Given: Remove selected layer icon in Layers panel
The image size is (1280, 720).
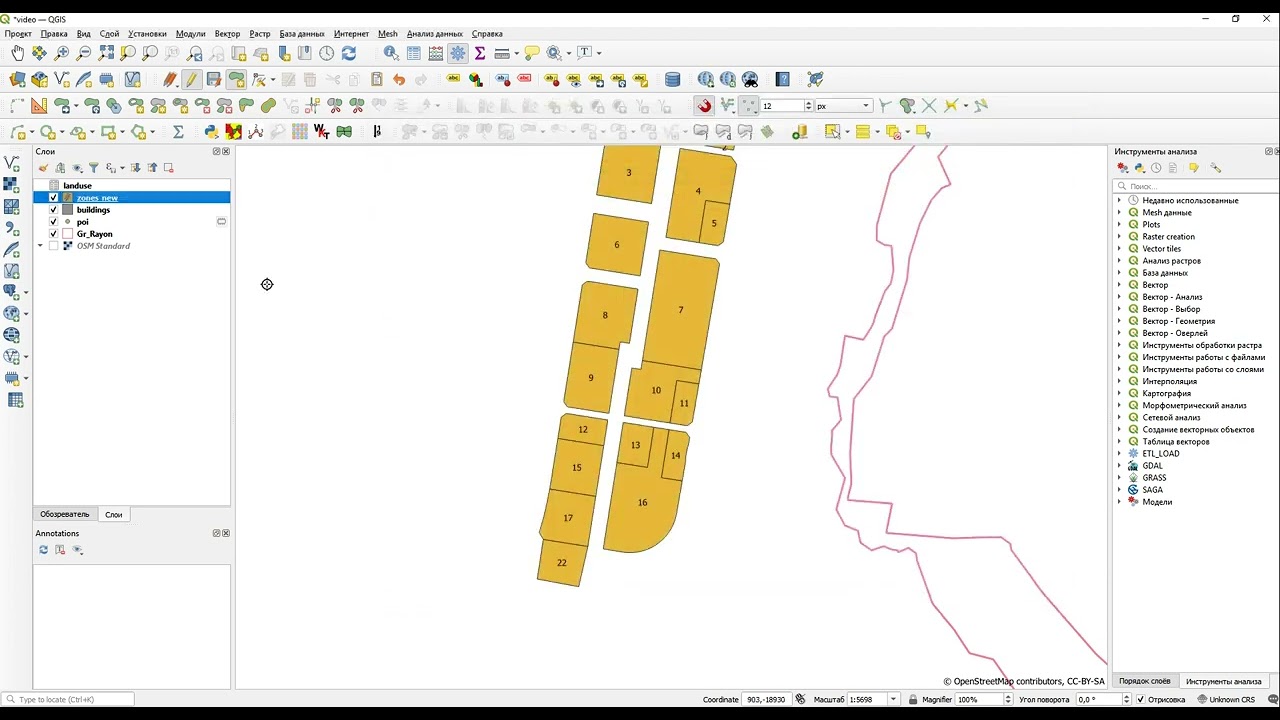Looking at the screenshot, I should click(x=168, y=168).
